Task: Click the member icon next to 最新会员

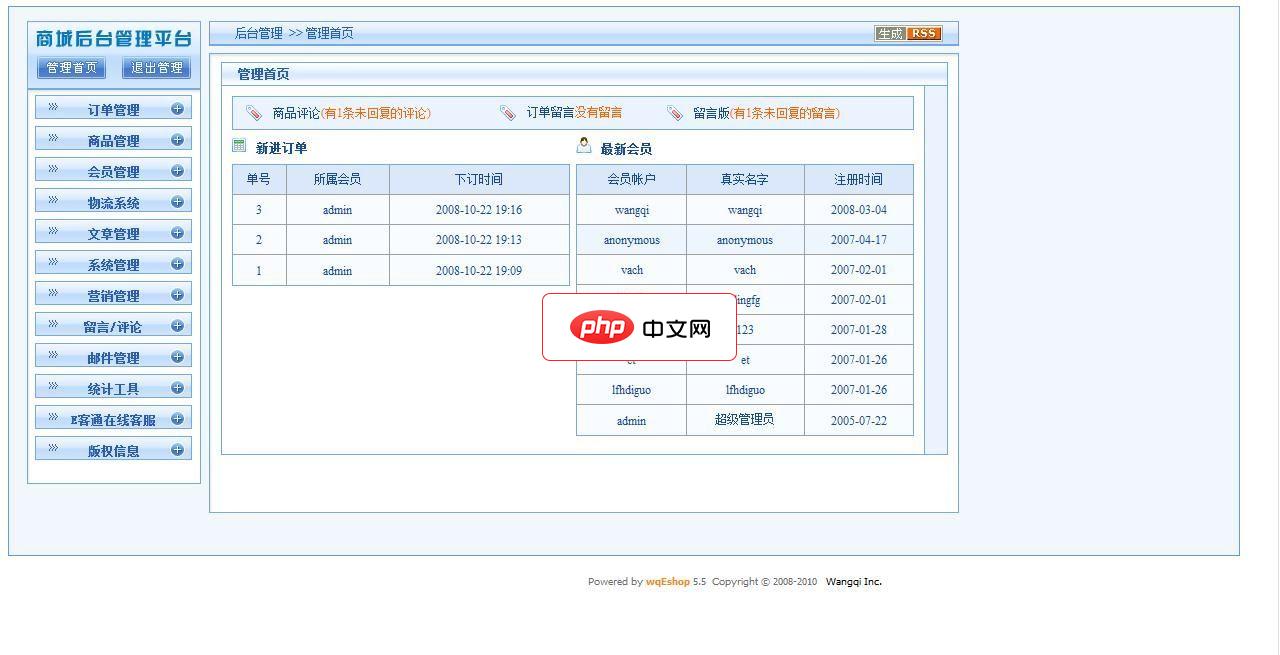Action: 583,145
